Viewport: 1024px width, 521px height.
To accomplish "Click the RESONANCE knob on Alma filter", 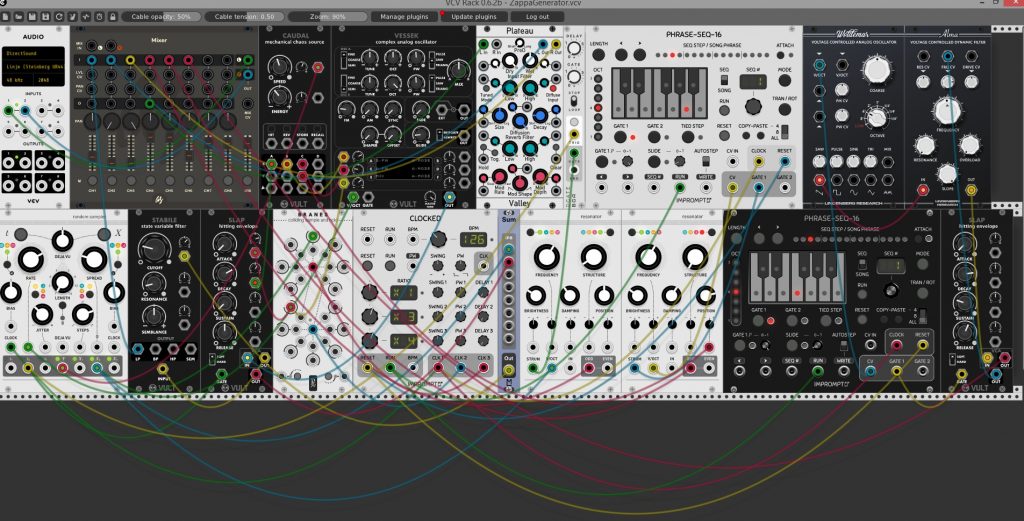I will [x=924, y=144].
